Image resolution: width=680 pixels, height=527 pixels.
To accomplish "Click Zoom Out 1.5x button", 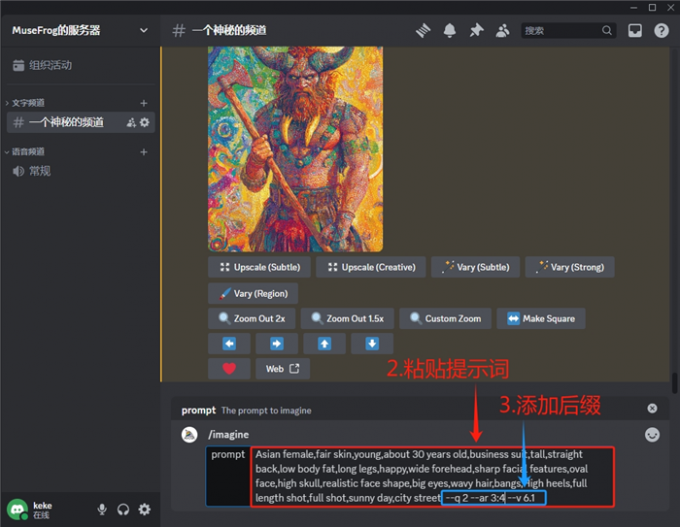I will 347,318.
